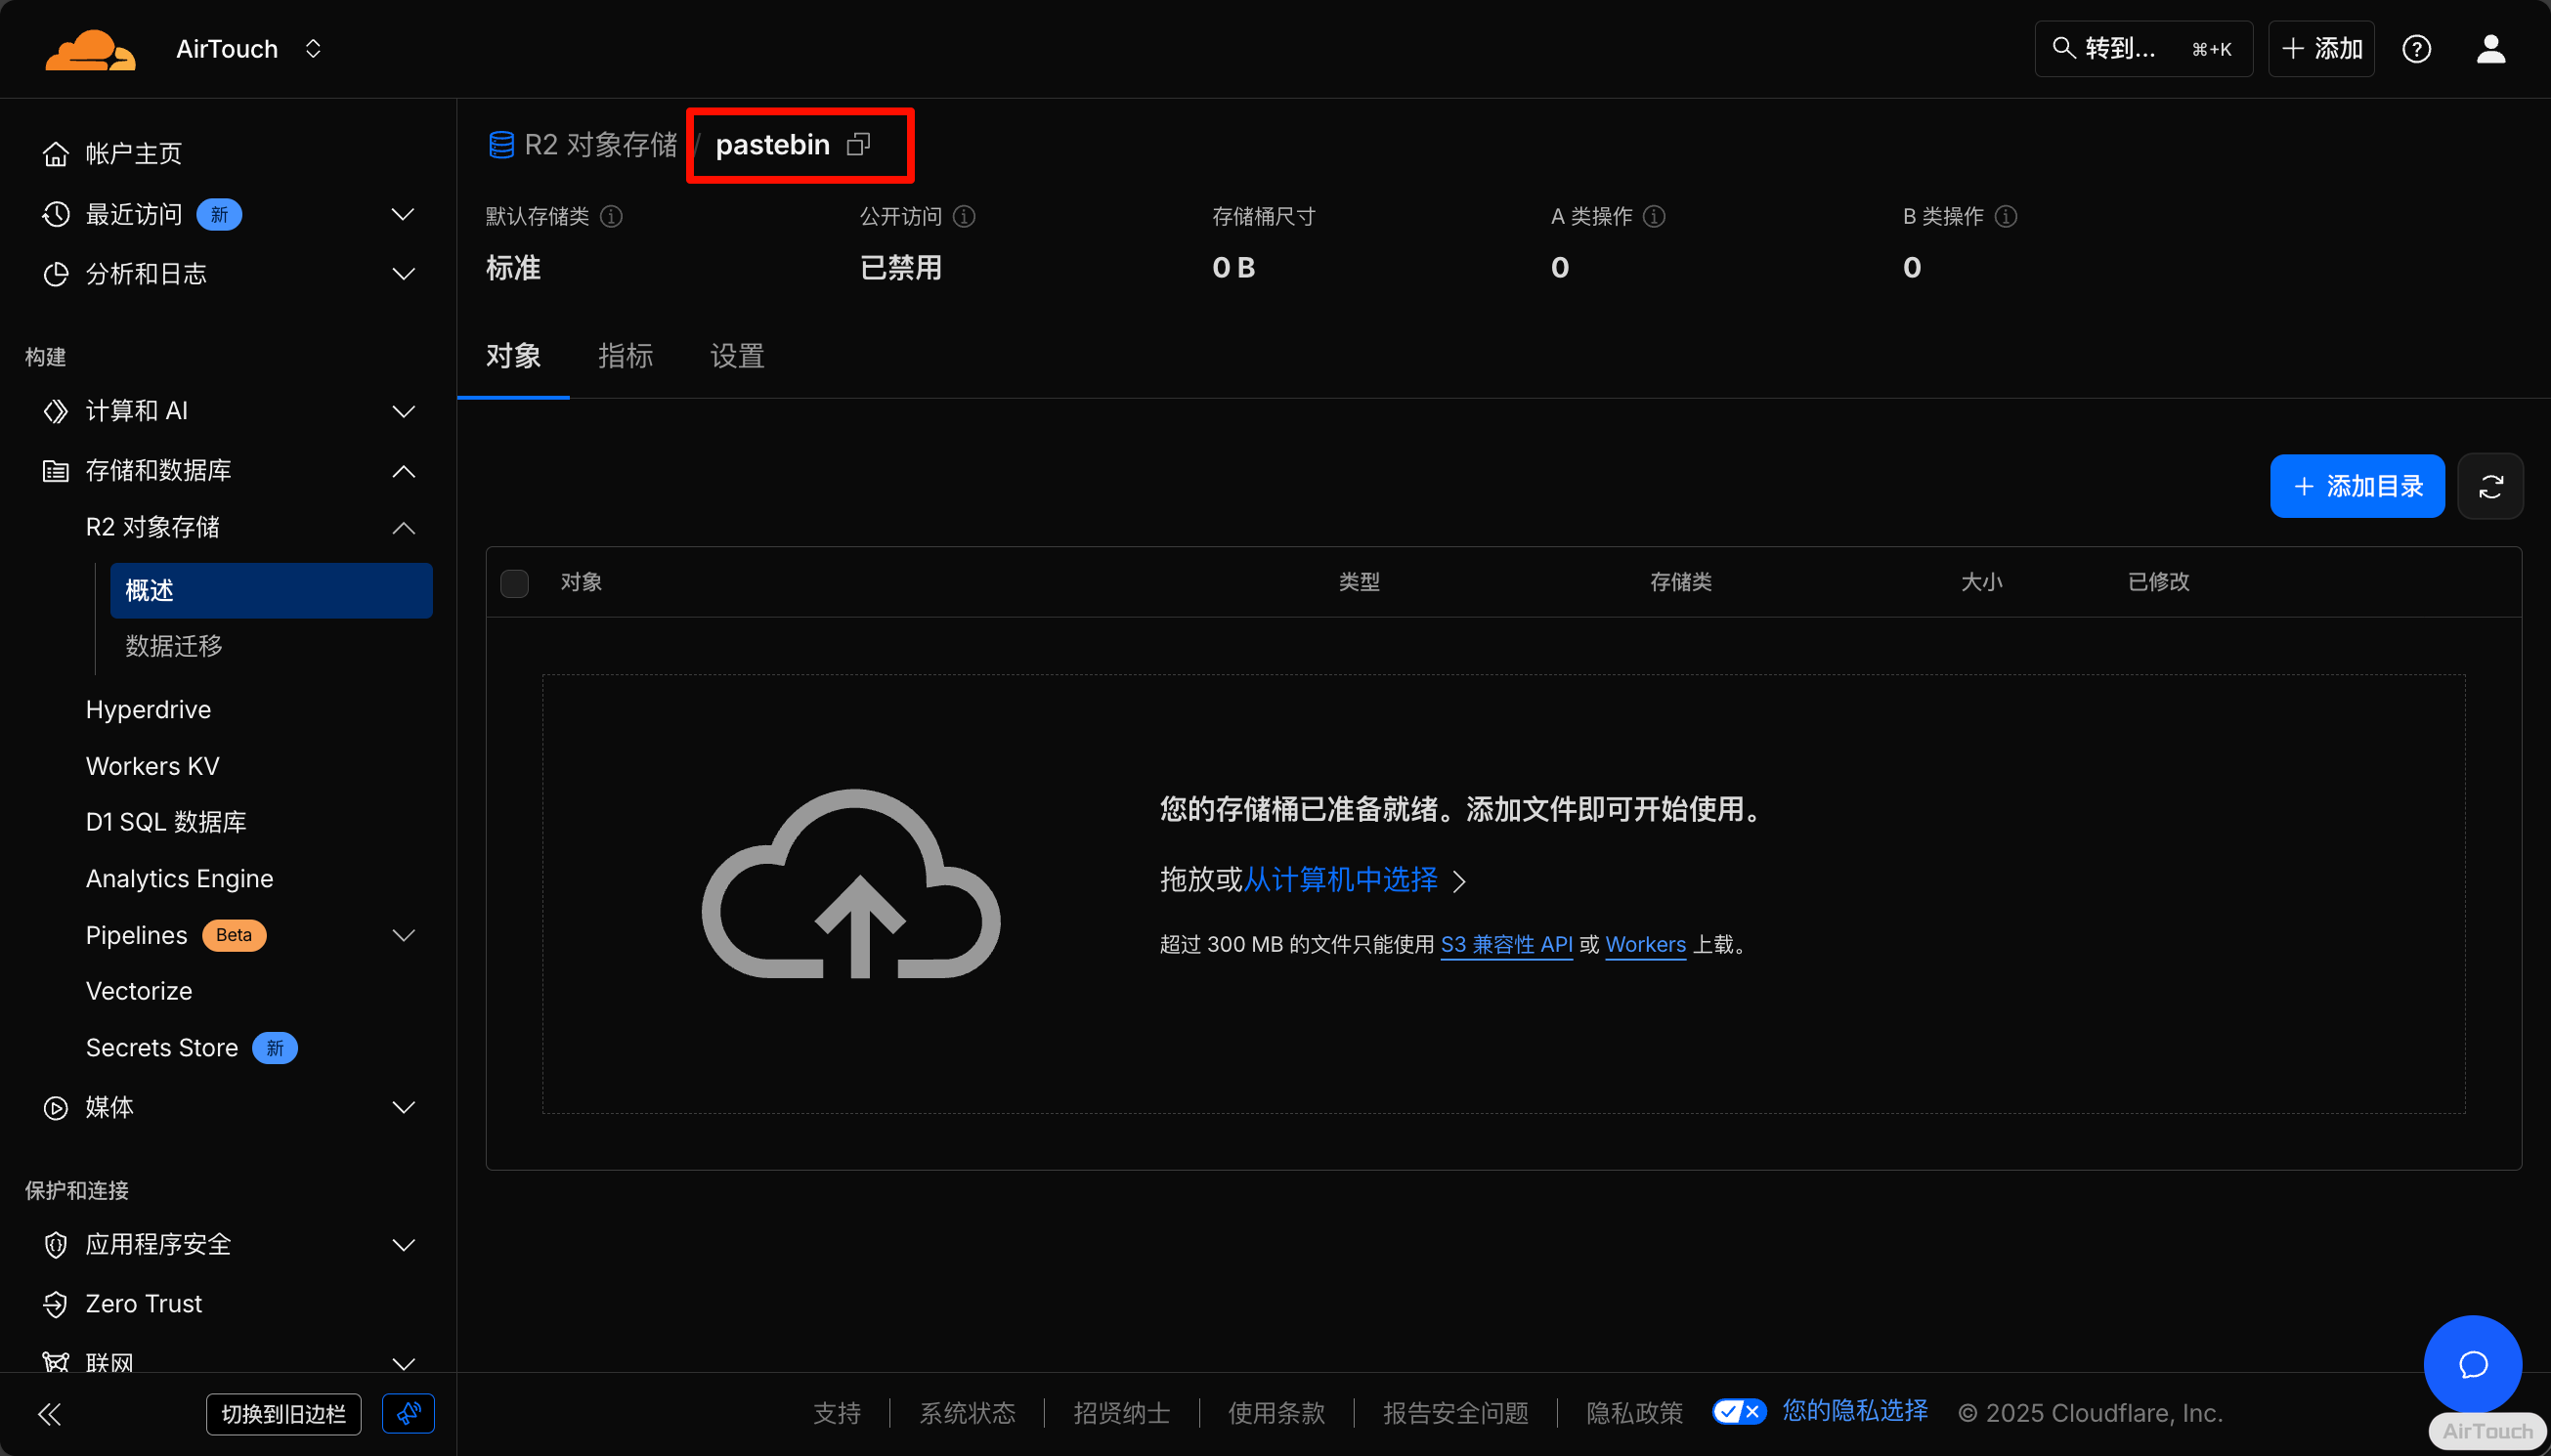The image size is (2551, 1456).
Task: Copy the pastebin bucket name
Action: pyautogui.click(x=858, y=145)
